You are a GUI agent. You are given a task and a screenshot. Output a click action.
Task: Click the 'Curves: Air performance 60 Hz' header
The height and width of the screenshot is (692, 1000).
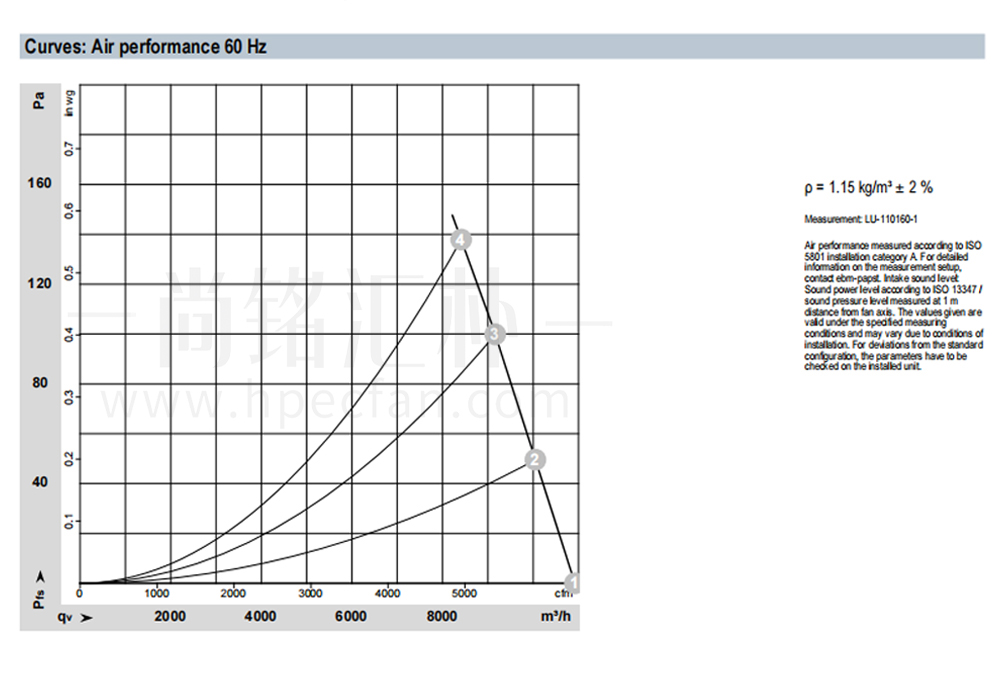(x=146, y=47)
